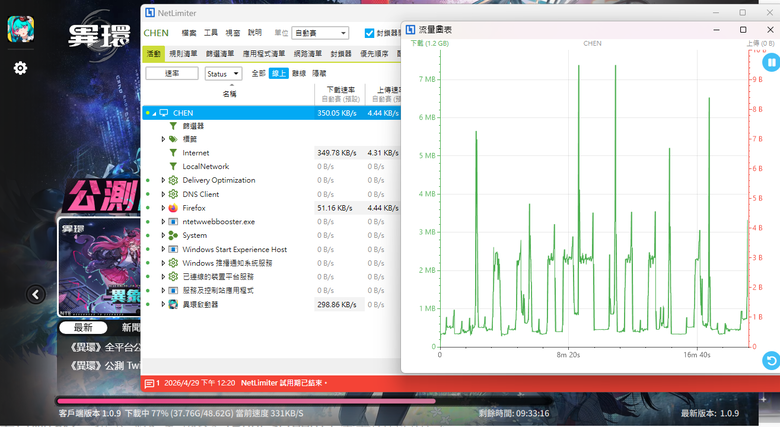
Task: Click the NetLimiter logo in the title bar
Action: point(150,12)
